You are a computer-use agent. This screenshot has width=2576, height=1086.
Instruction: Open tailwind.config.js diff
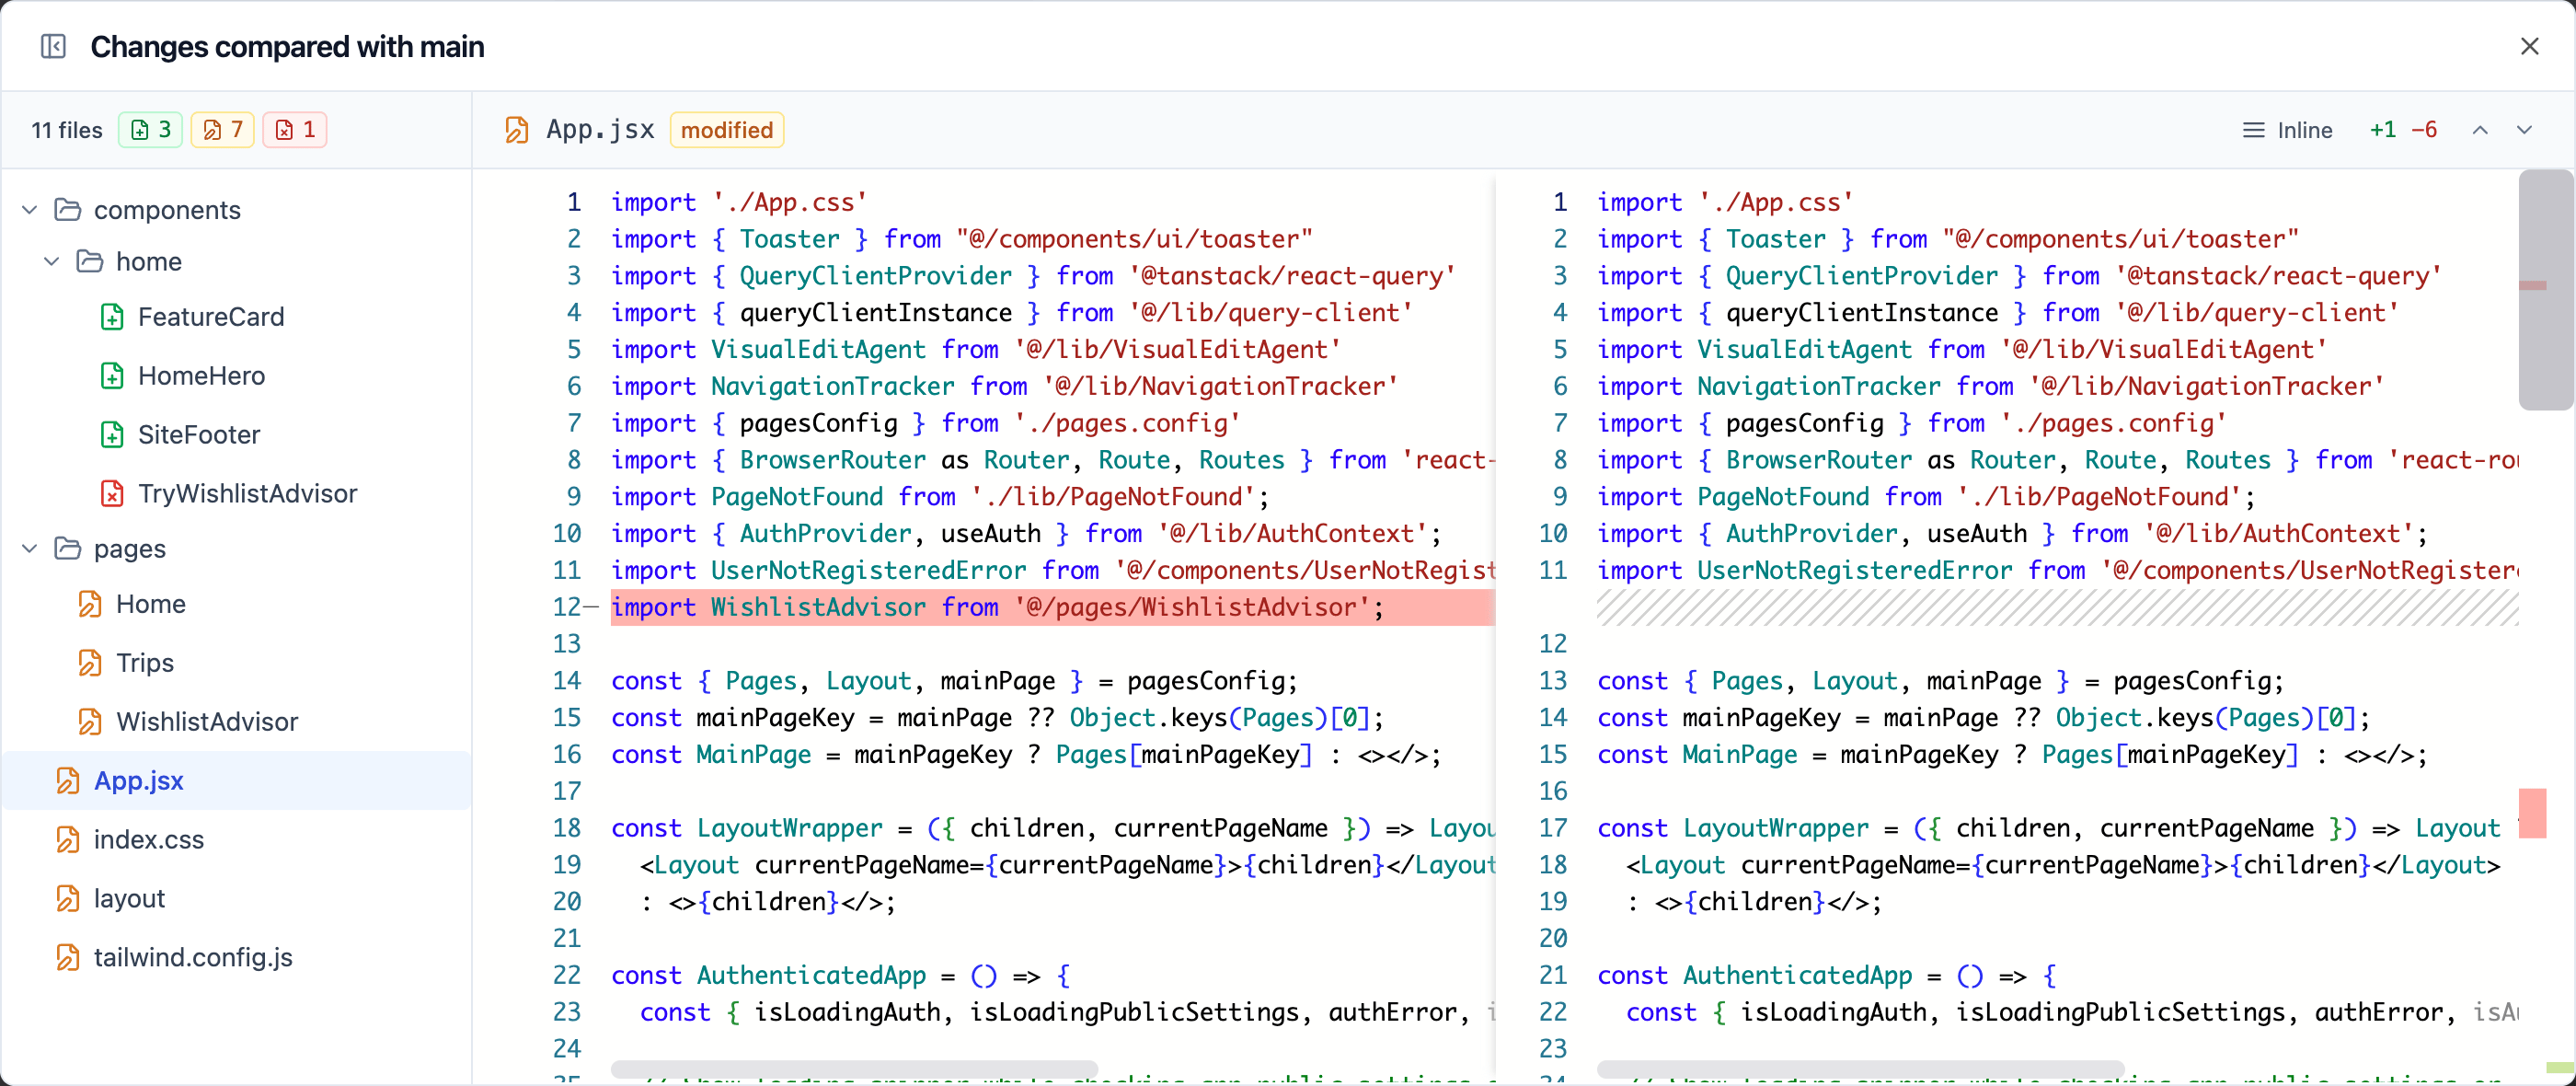point(193,958)
